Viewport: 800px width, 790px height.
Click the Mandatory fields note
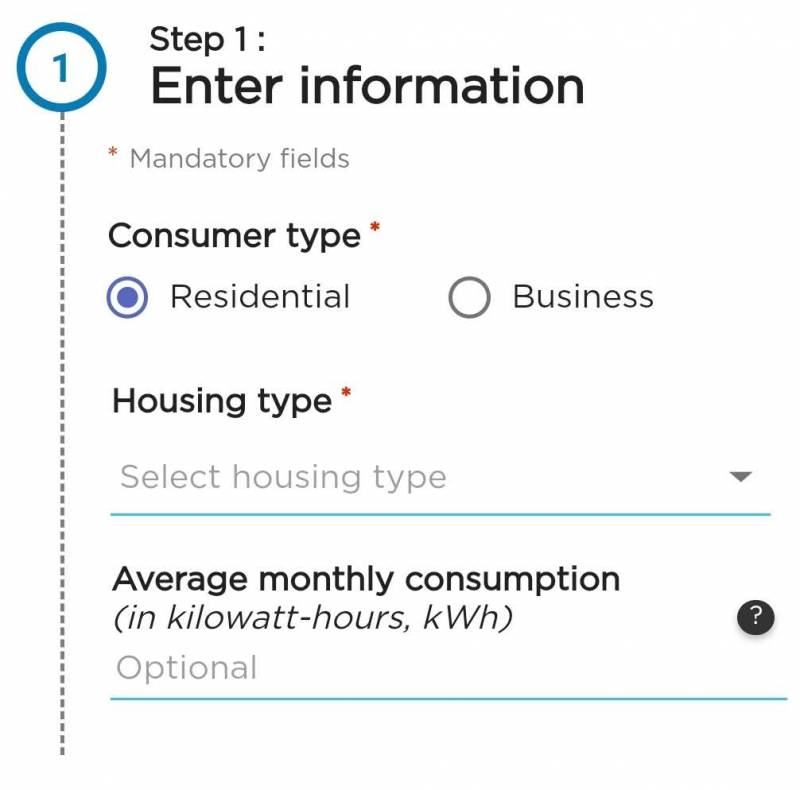240,159
